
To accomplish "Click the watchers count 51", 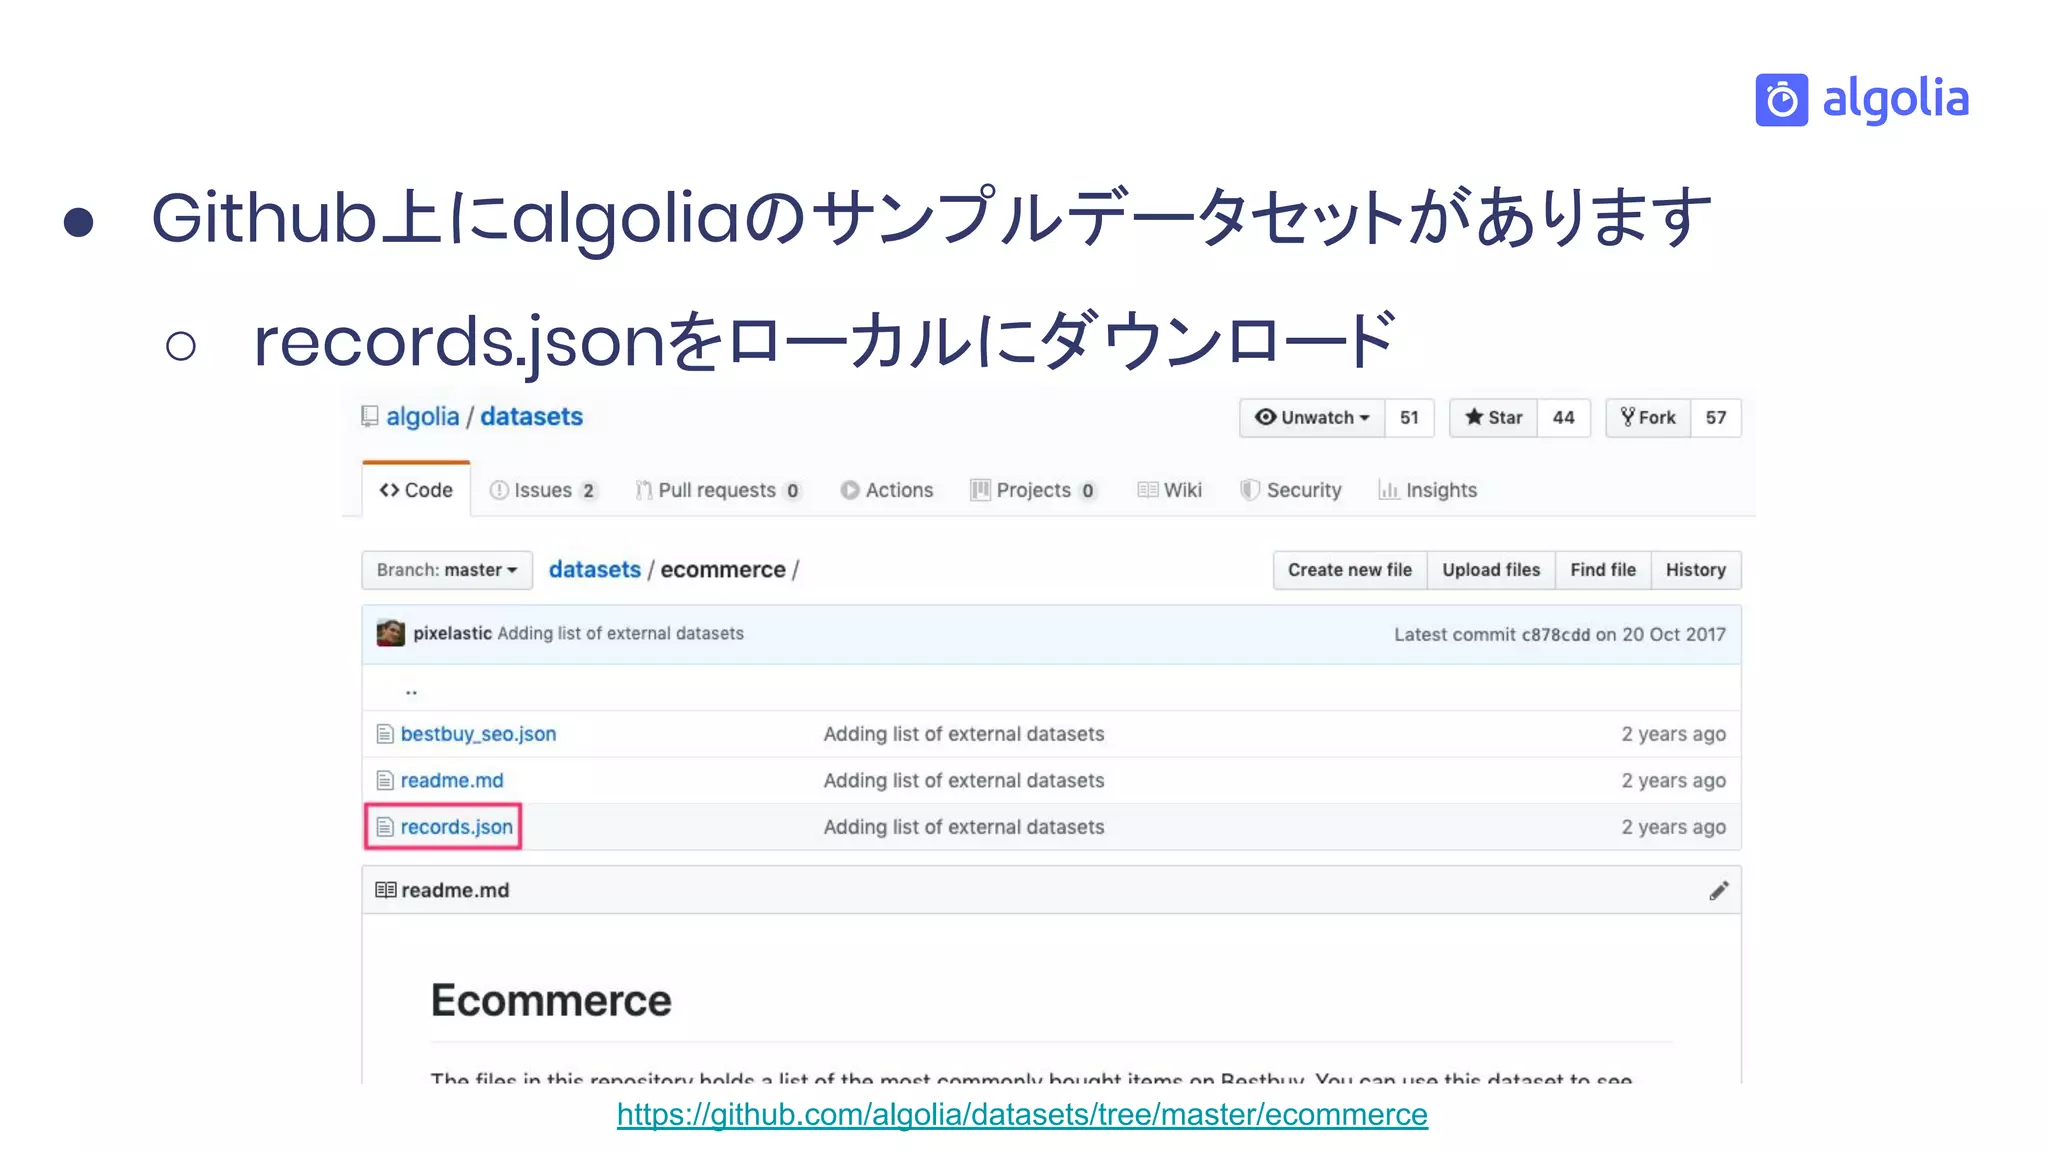I will 1409,418.
